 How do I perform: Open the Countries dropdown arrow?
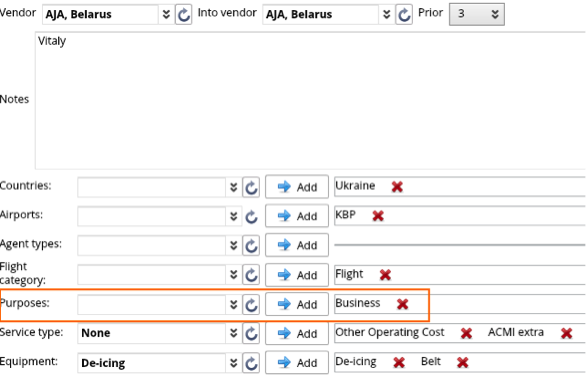[234, 187]
